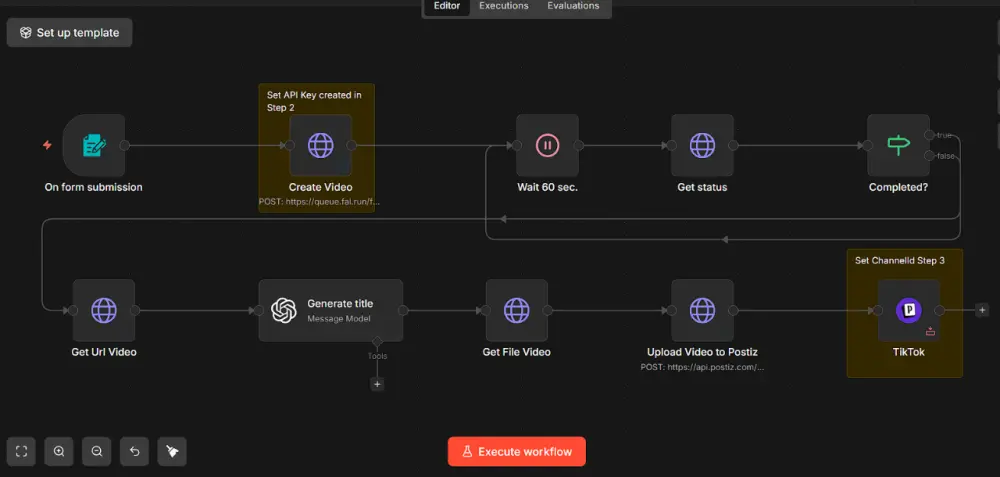Open the Get status globe node
The height and width of the screenshot is (477, 1000).
tap(702, 145)
